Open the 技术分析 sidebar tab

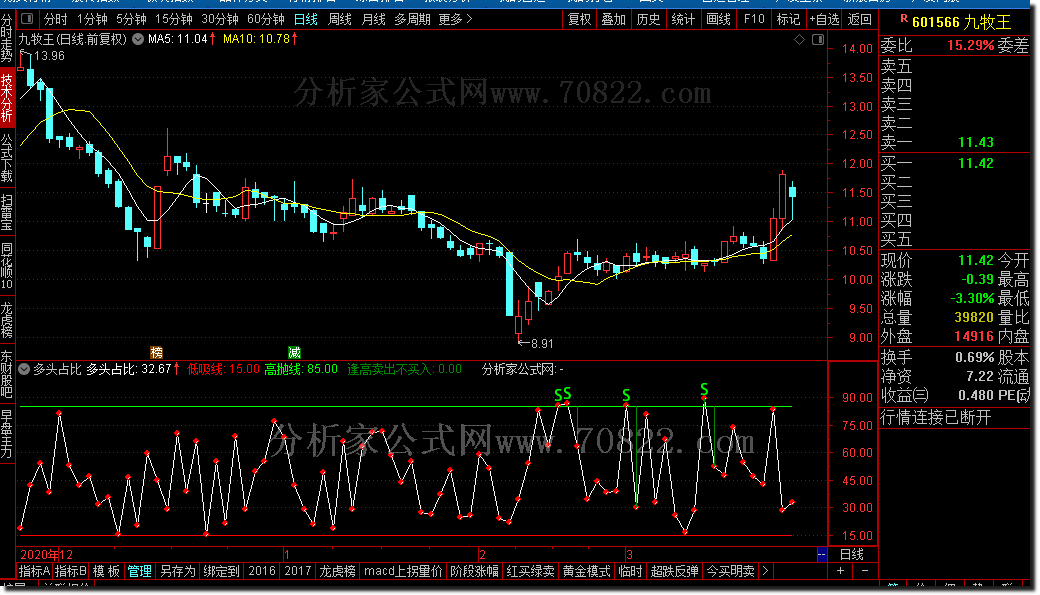[x=7, y=98]
